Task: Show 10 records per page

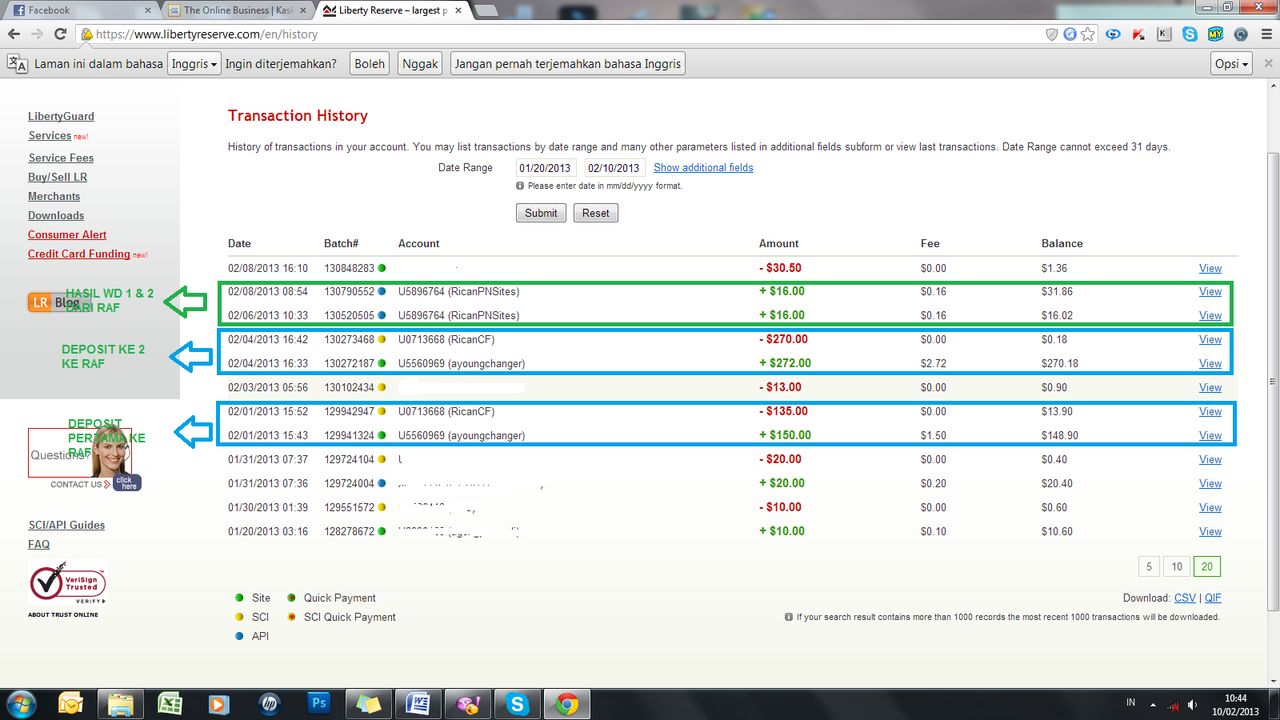Action: (1177, 567)
